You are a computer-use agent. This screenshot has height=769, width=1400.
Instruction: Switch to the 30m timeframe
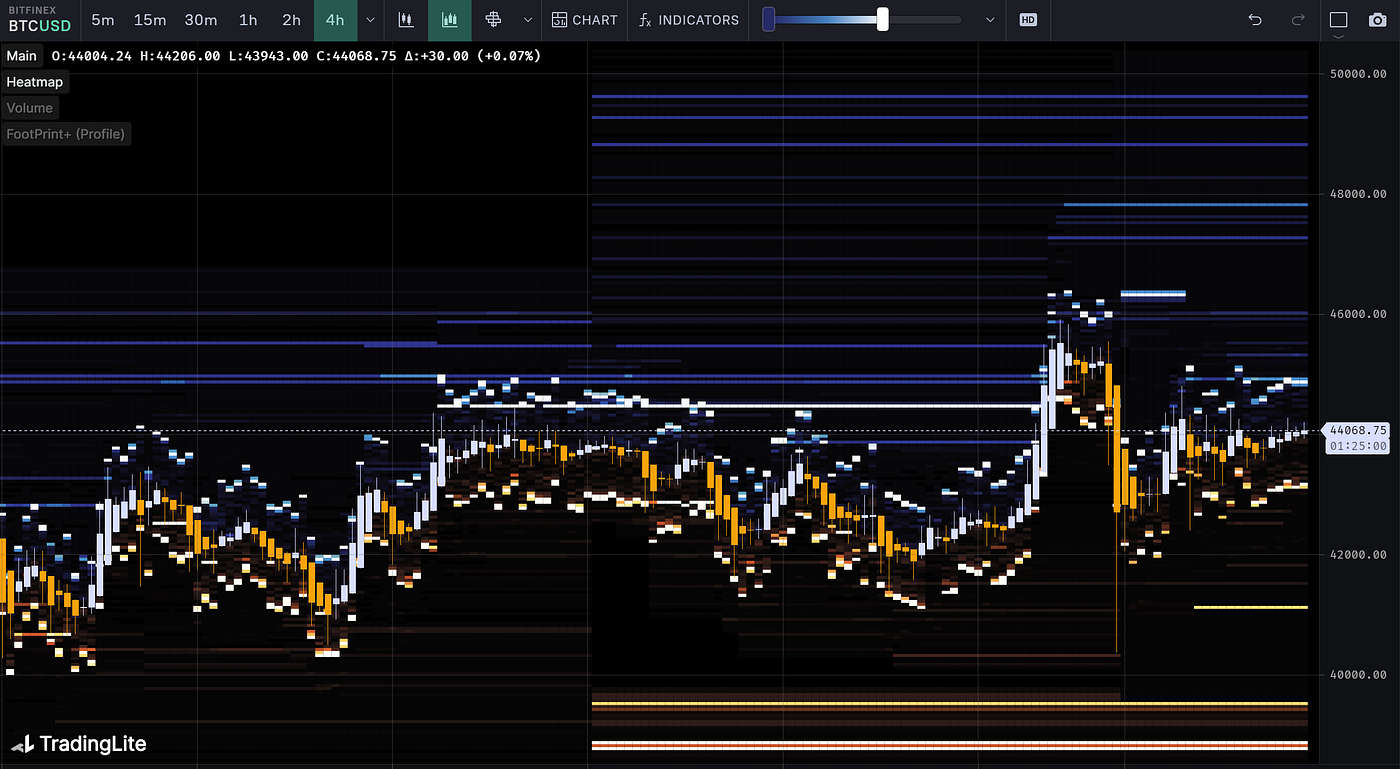click(x=201, y=20)
